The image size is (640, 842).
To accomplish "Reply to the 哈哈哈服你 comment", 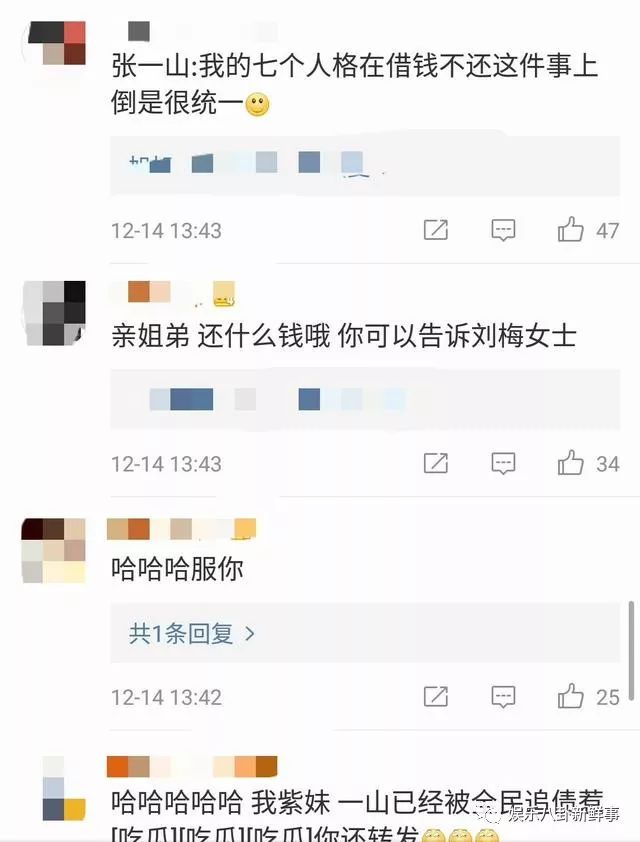I will click(x=503, y=696).
